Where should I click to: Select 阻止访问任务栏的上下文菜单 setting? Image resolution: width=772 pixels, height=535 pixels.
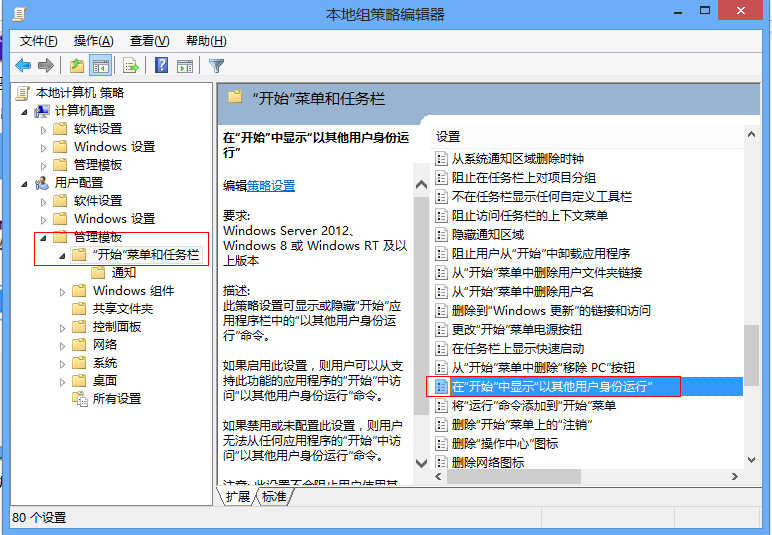click(x=530, y=216)
